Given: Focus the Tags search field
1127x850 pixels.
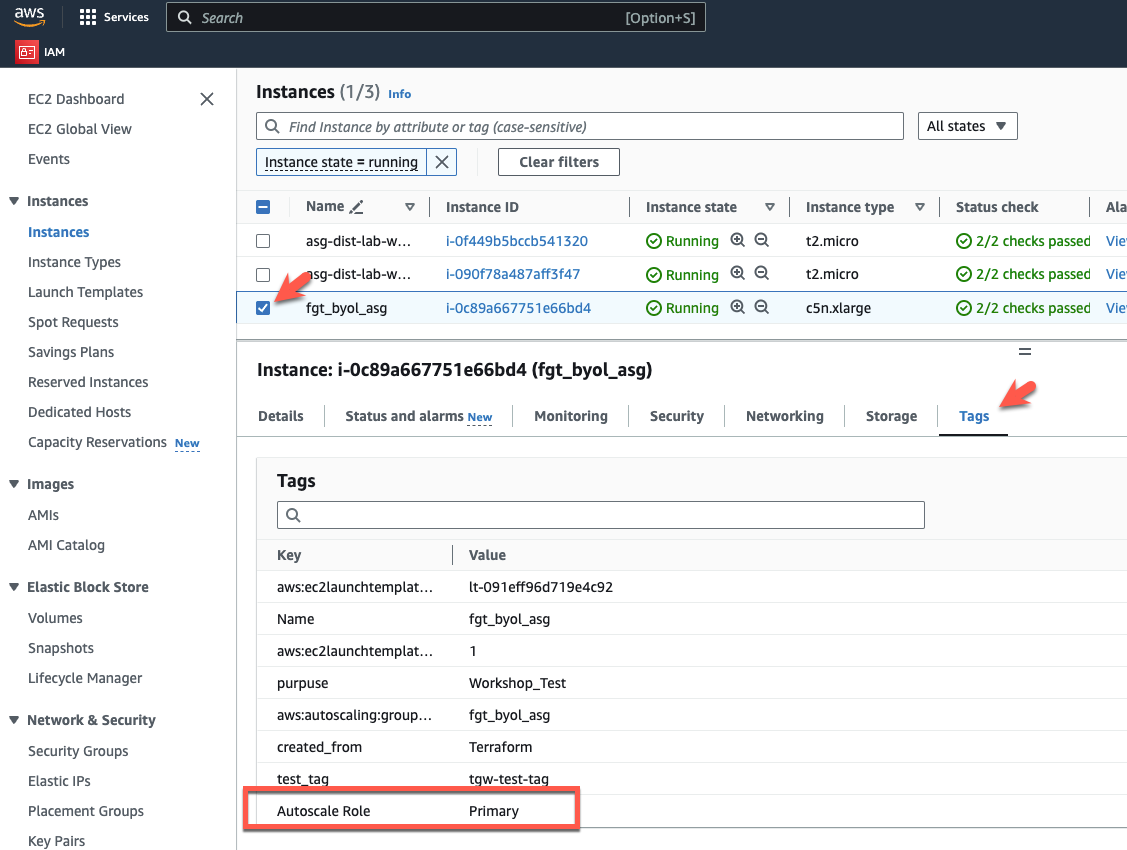Looking at the screenshot, I should point(600,514).
